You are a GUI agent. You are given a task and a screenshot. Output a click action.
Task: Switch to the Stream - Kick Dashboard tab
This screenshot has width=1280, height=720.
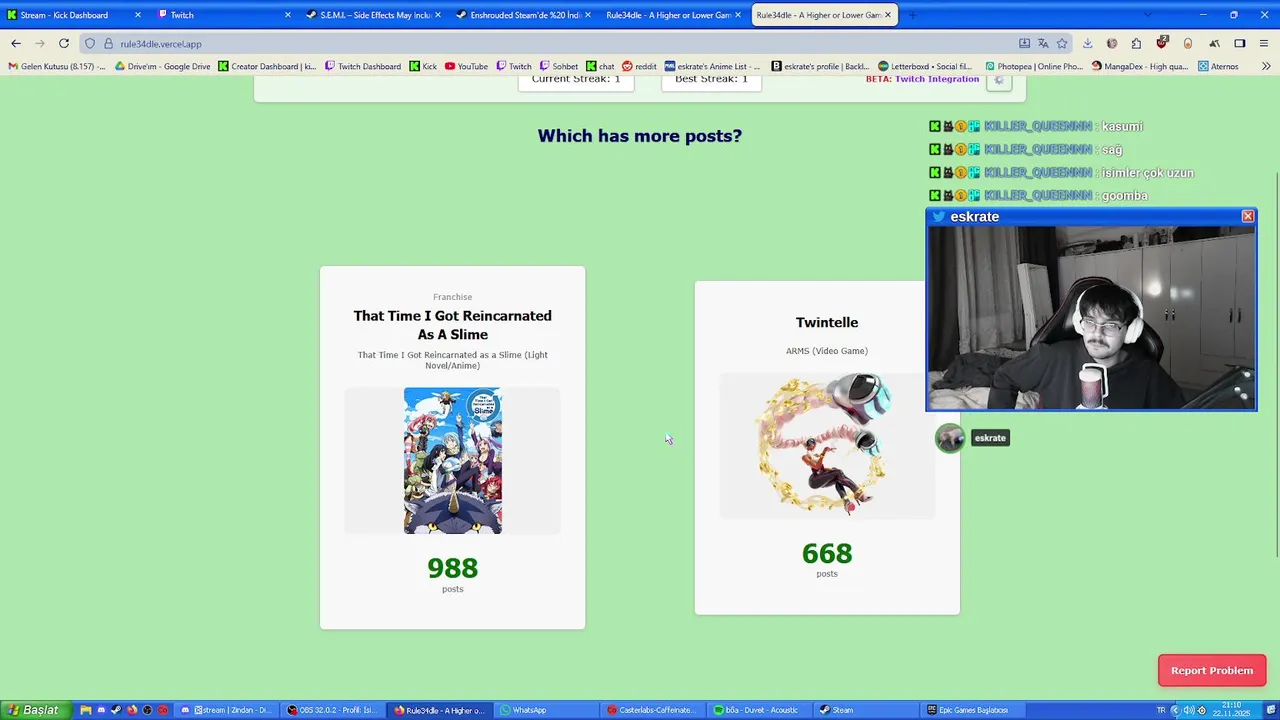pos(74,15)
